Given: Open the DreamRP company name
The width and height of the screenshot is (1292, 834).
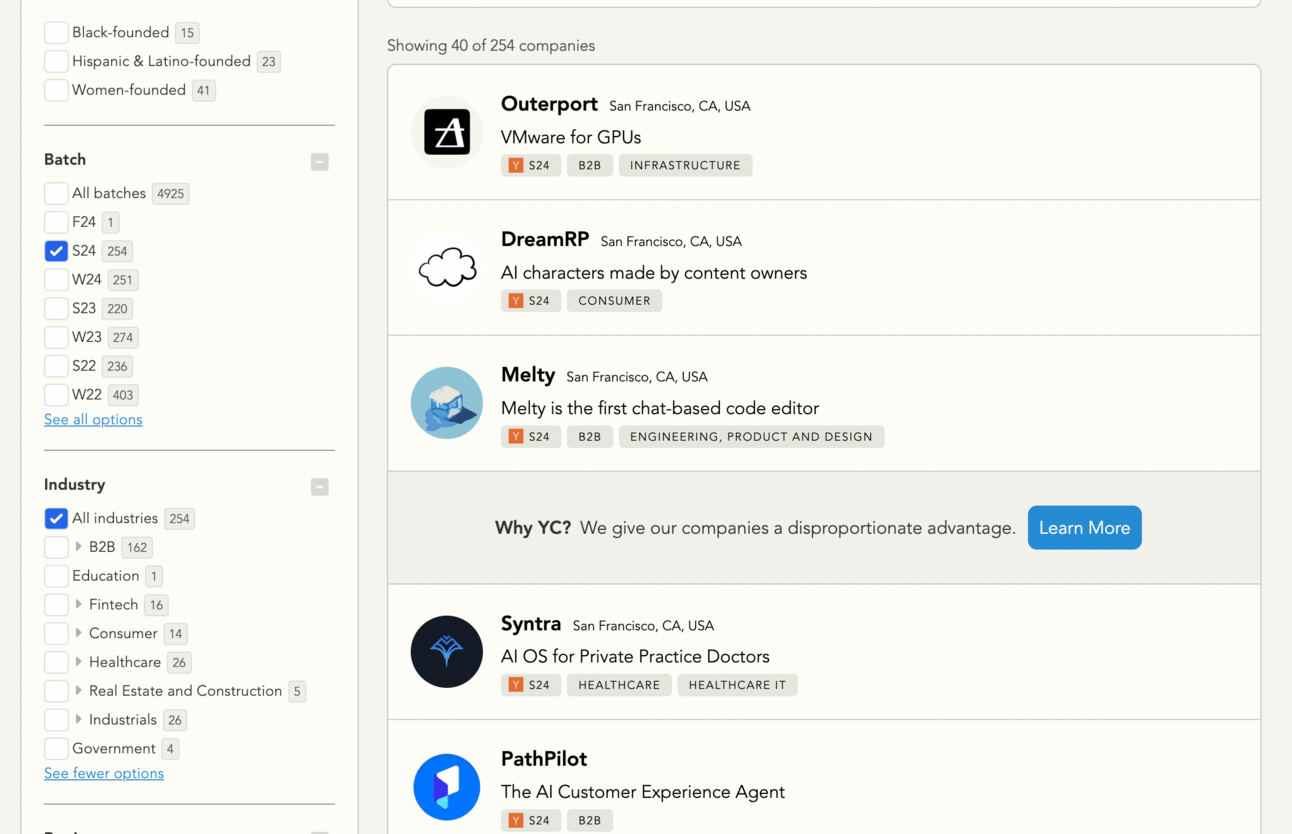Looking at the screenshot, I should [545, 240].
